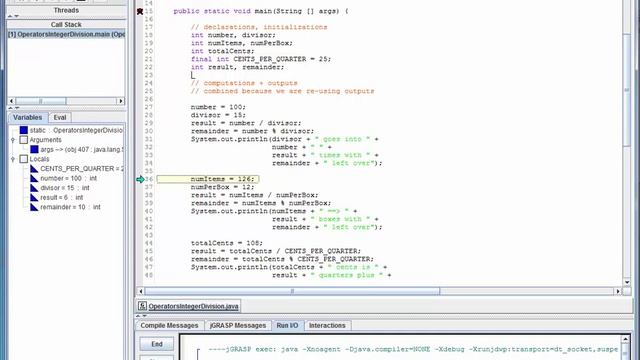Click the editor vertical scrollbar down arrow
The image size is (640, 360).
pos(627,282)
